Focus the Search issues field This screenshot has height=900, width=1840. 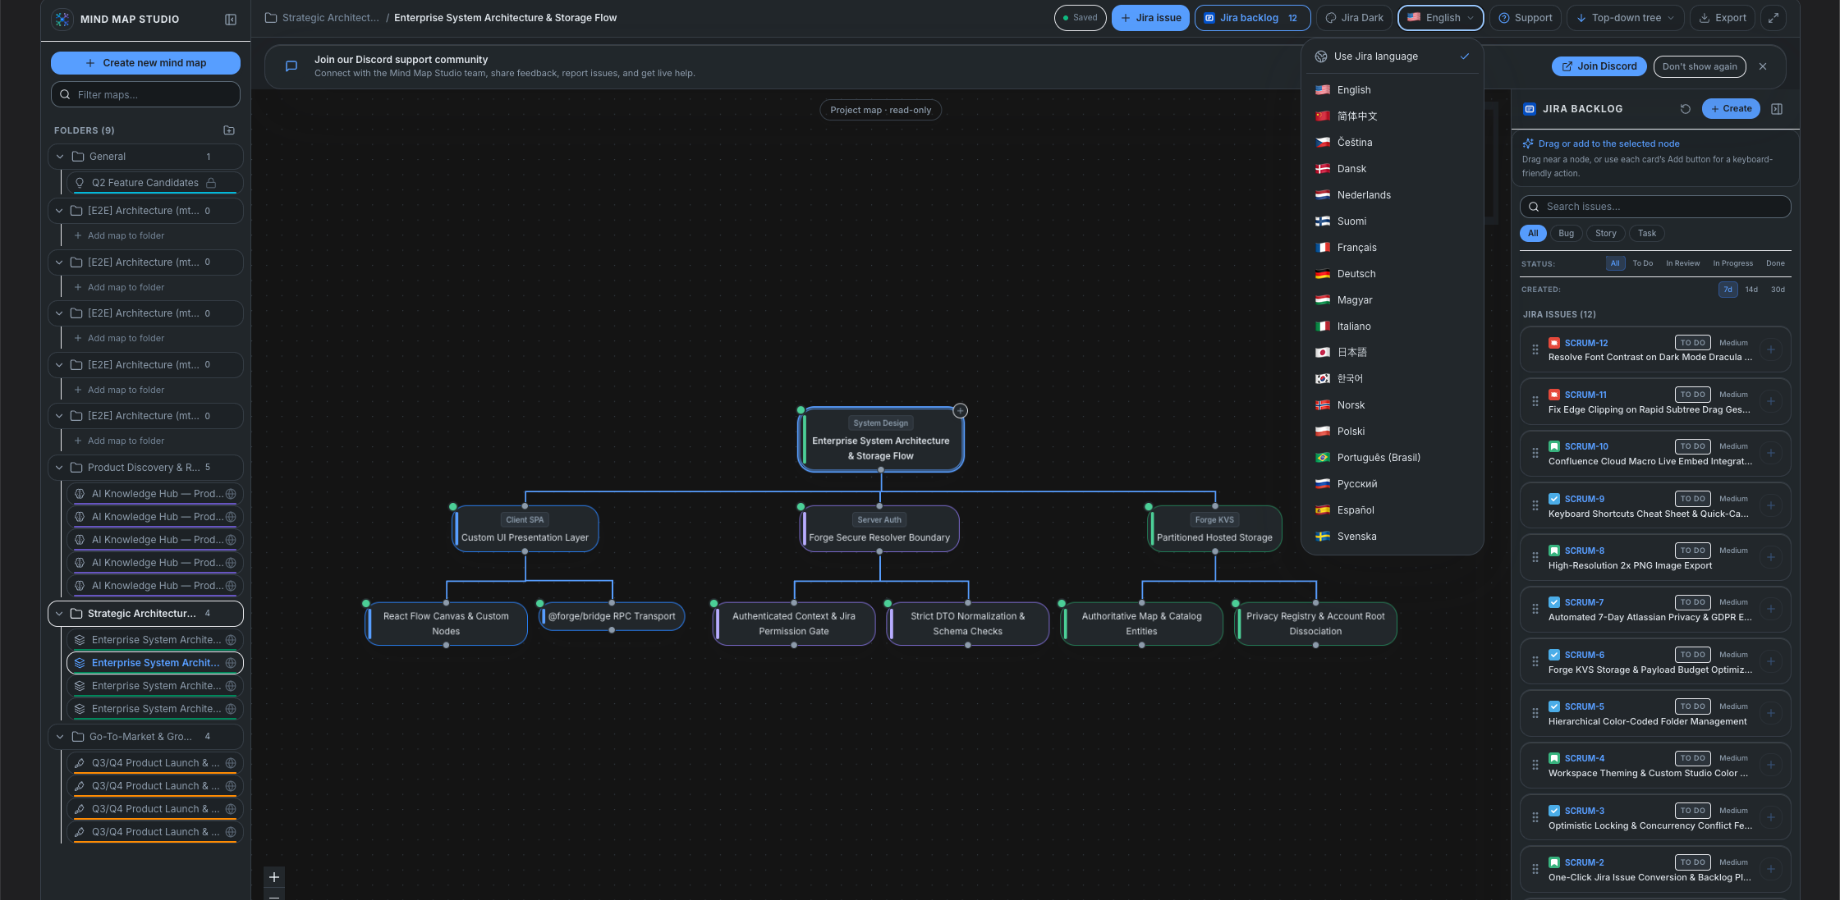(1655, 207)
